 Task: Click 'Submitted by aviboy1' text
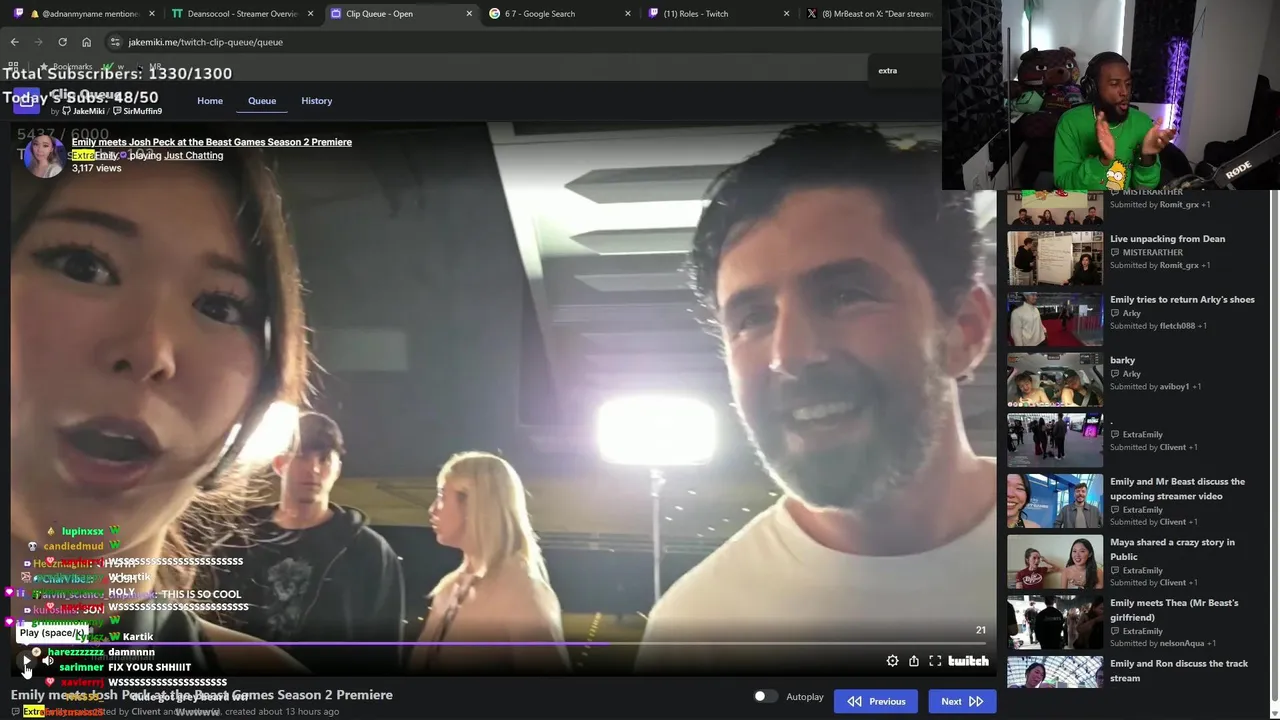1155,387
